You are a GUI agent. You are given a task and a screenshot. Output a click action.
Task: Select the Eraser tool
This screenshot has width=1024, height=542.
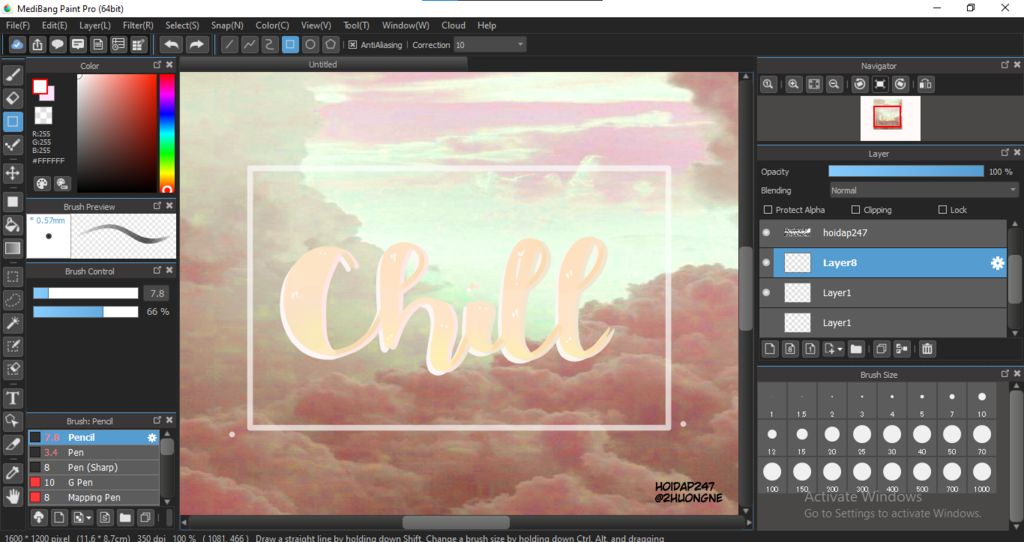(x=12, y=98)
